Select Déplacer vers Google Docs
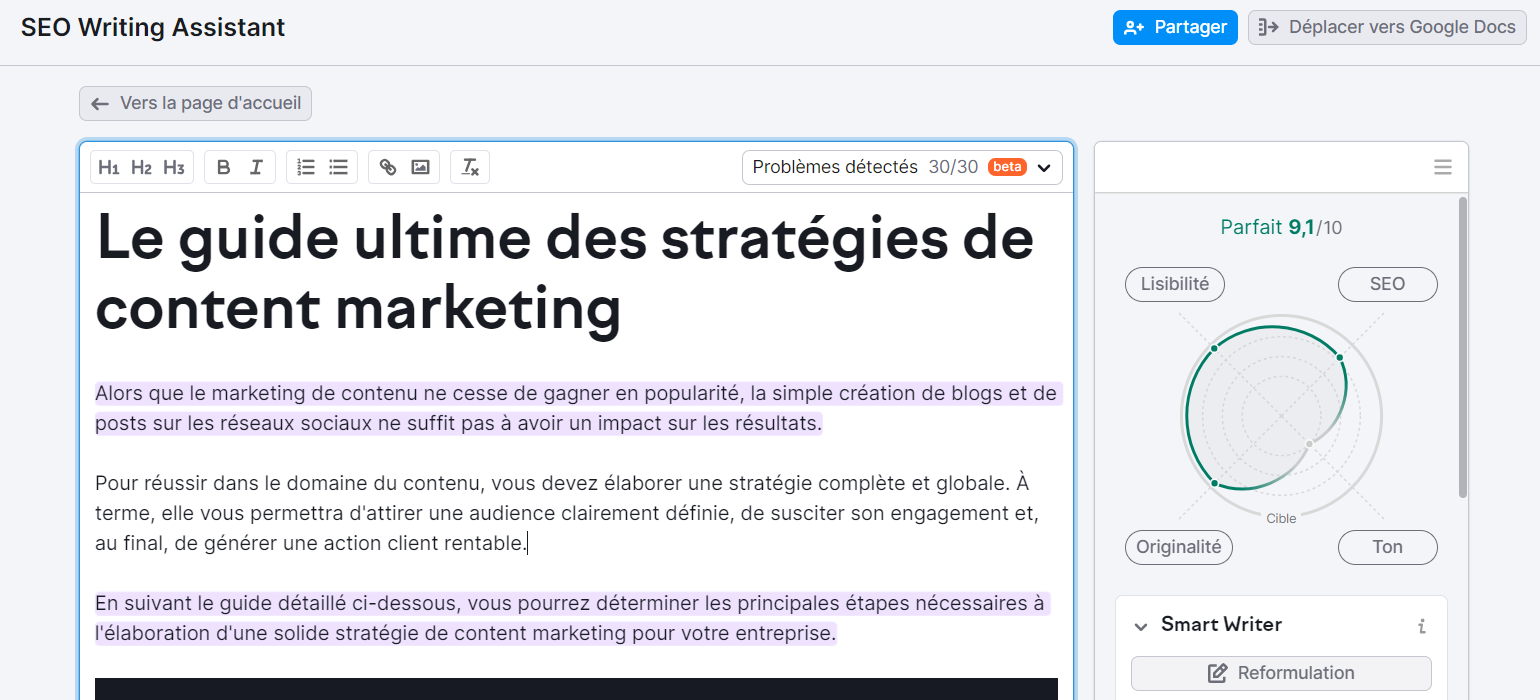The height and width of the screenshot is (700, 1540). [x=1386, y=27]
